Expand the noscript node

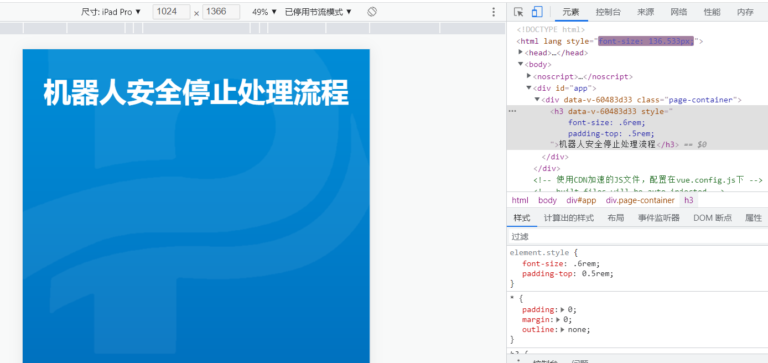coord(529,76)
